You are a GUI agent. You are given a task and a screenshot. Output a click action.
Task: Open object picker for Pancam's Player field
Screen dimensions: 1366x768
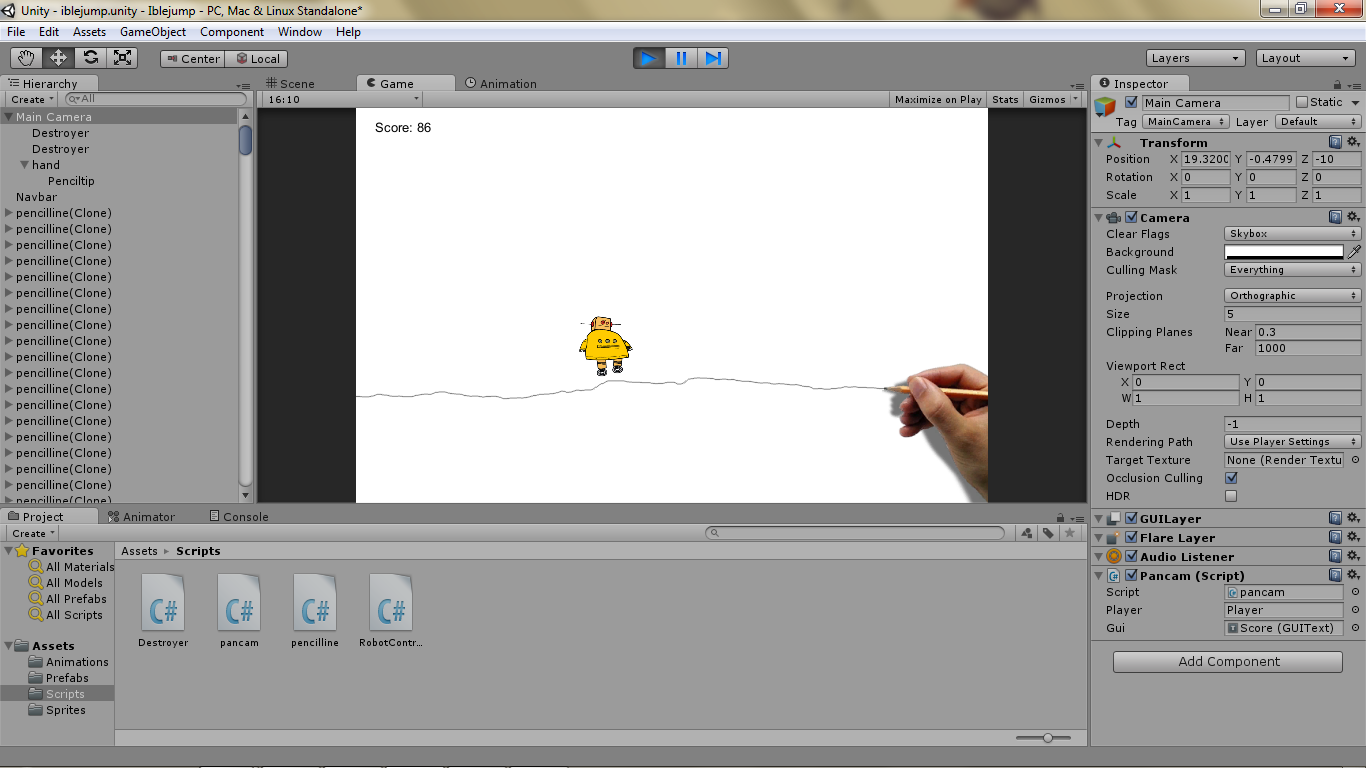1355,610
